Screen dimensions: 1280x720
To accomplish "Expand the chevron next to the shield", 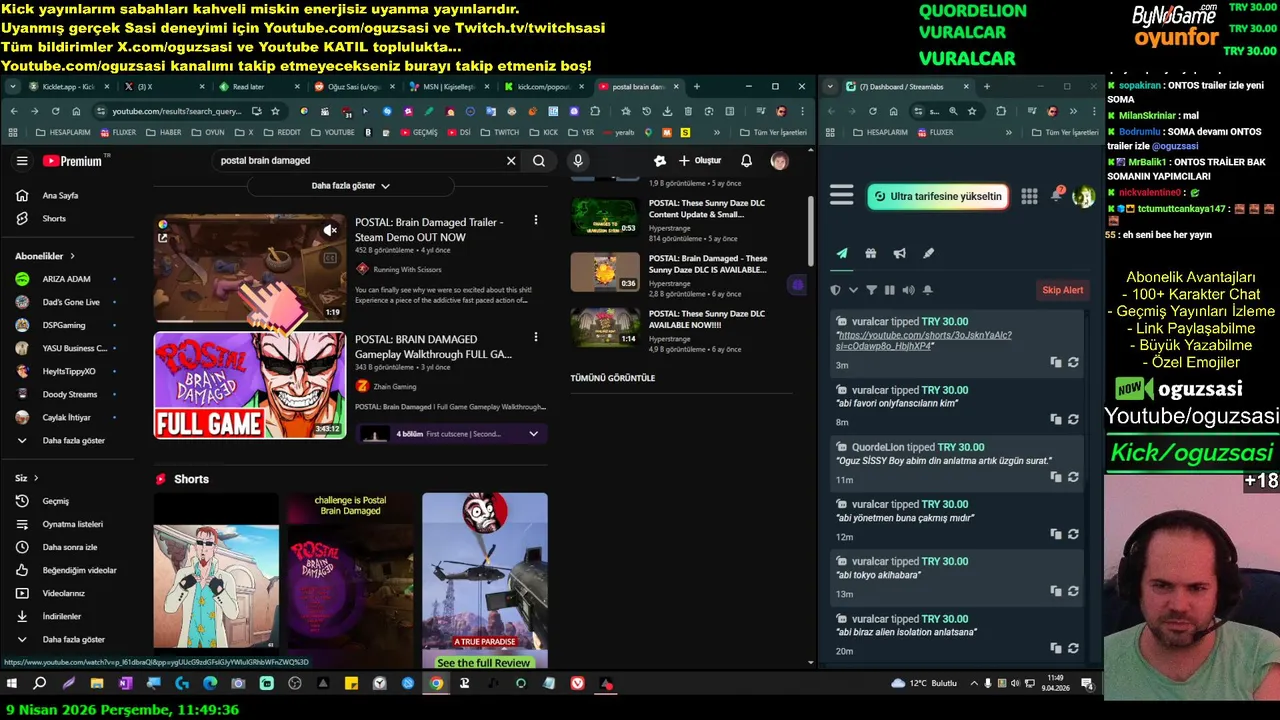I will coord(853,290).
